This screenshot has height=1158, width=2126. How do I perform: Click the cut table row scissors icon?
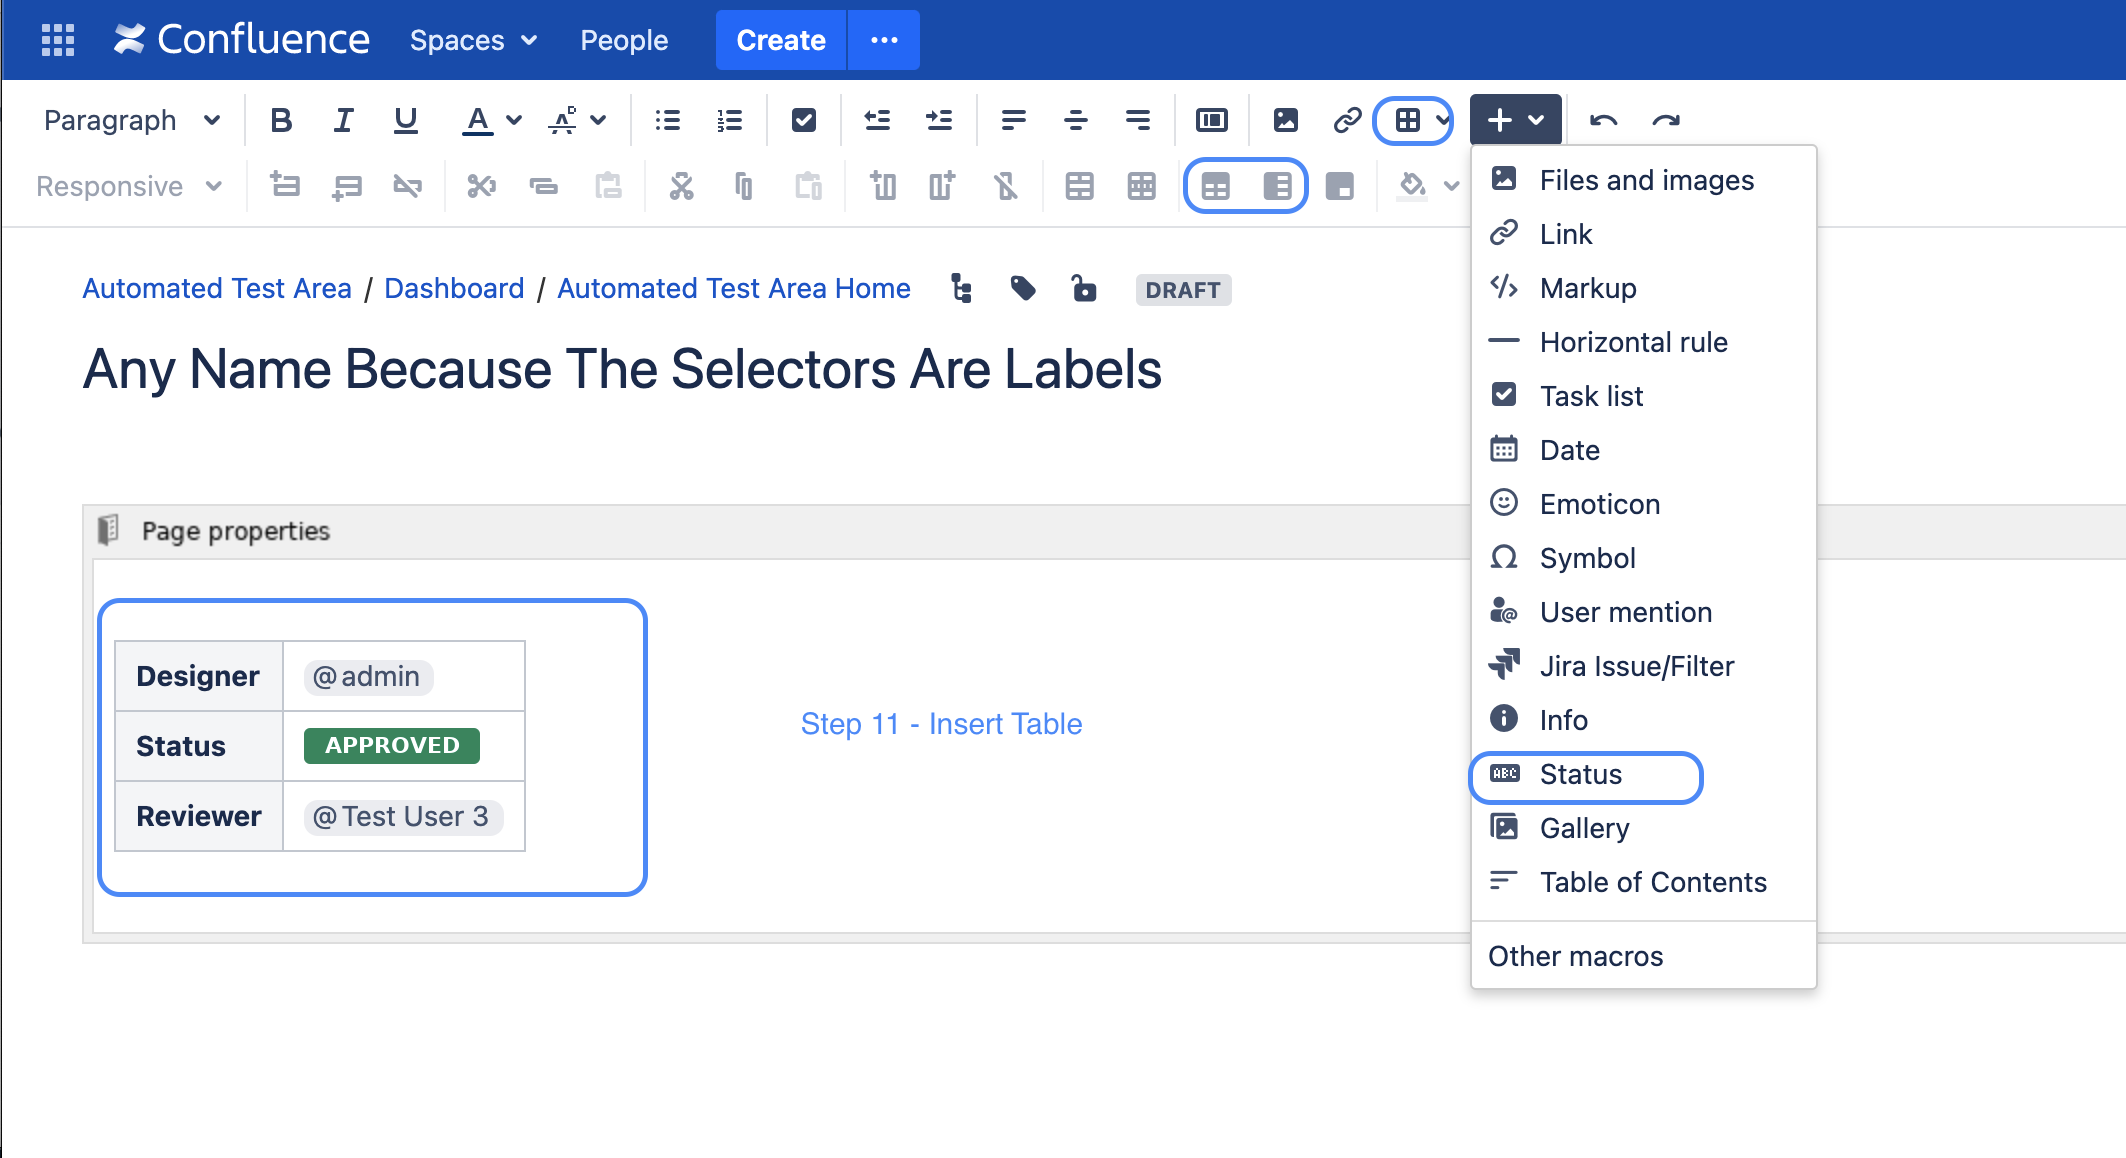point(481,186)
